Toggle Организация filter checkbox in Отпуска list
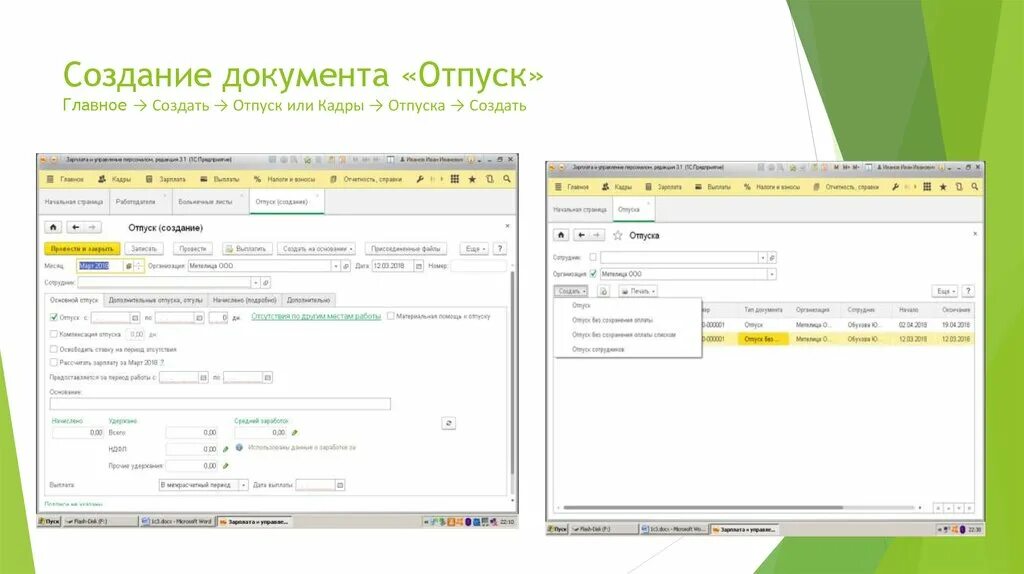Screen dimensions: 1024x574 [593, 274]
